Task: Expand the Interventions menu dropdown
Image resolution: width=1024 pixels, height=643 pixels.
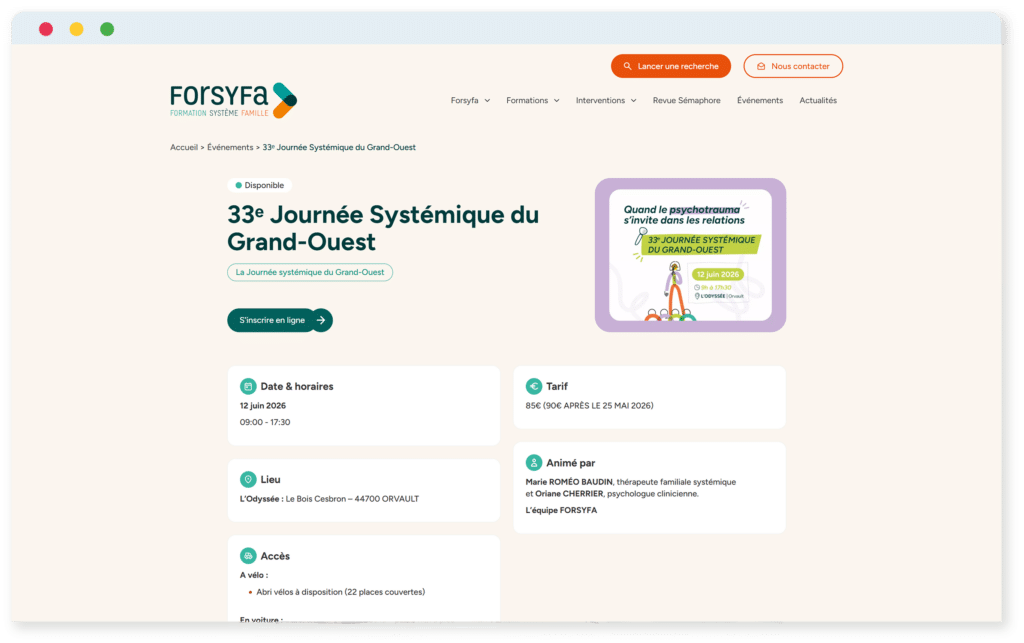Action: (x=606, y=101)
